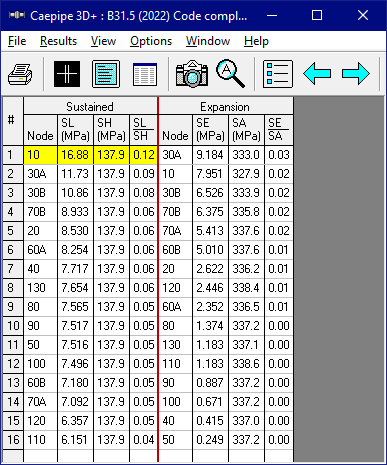The image size is (387, 465).
Task: Open the Options menu
Action: (x=151, y=41)
